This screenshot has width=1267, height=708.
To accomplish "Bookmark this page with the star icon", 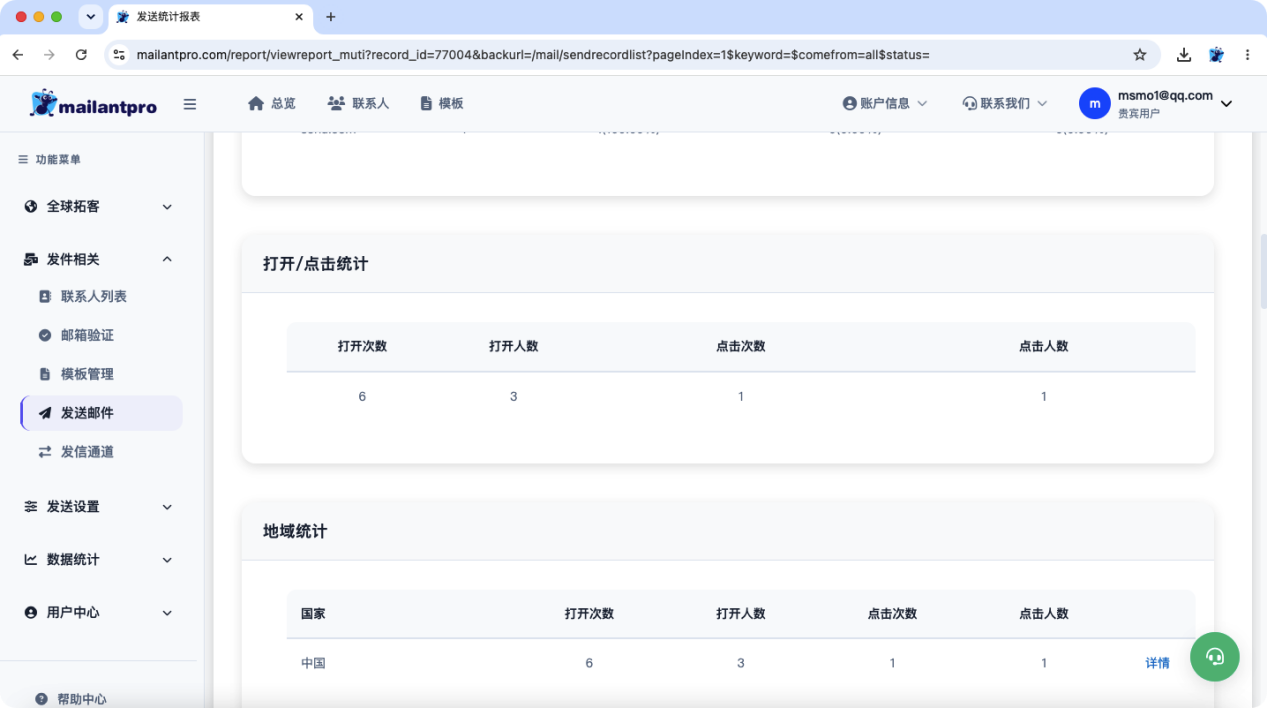I will point(1140,55).
